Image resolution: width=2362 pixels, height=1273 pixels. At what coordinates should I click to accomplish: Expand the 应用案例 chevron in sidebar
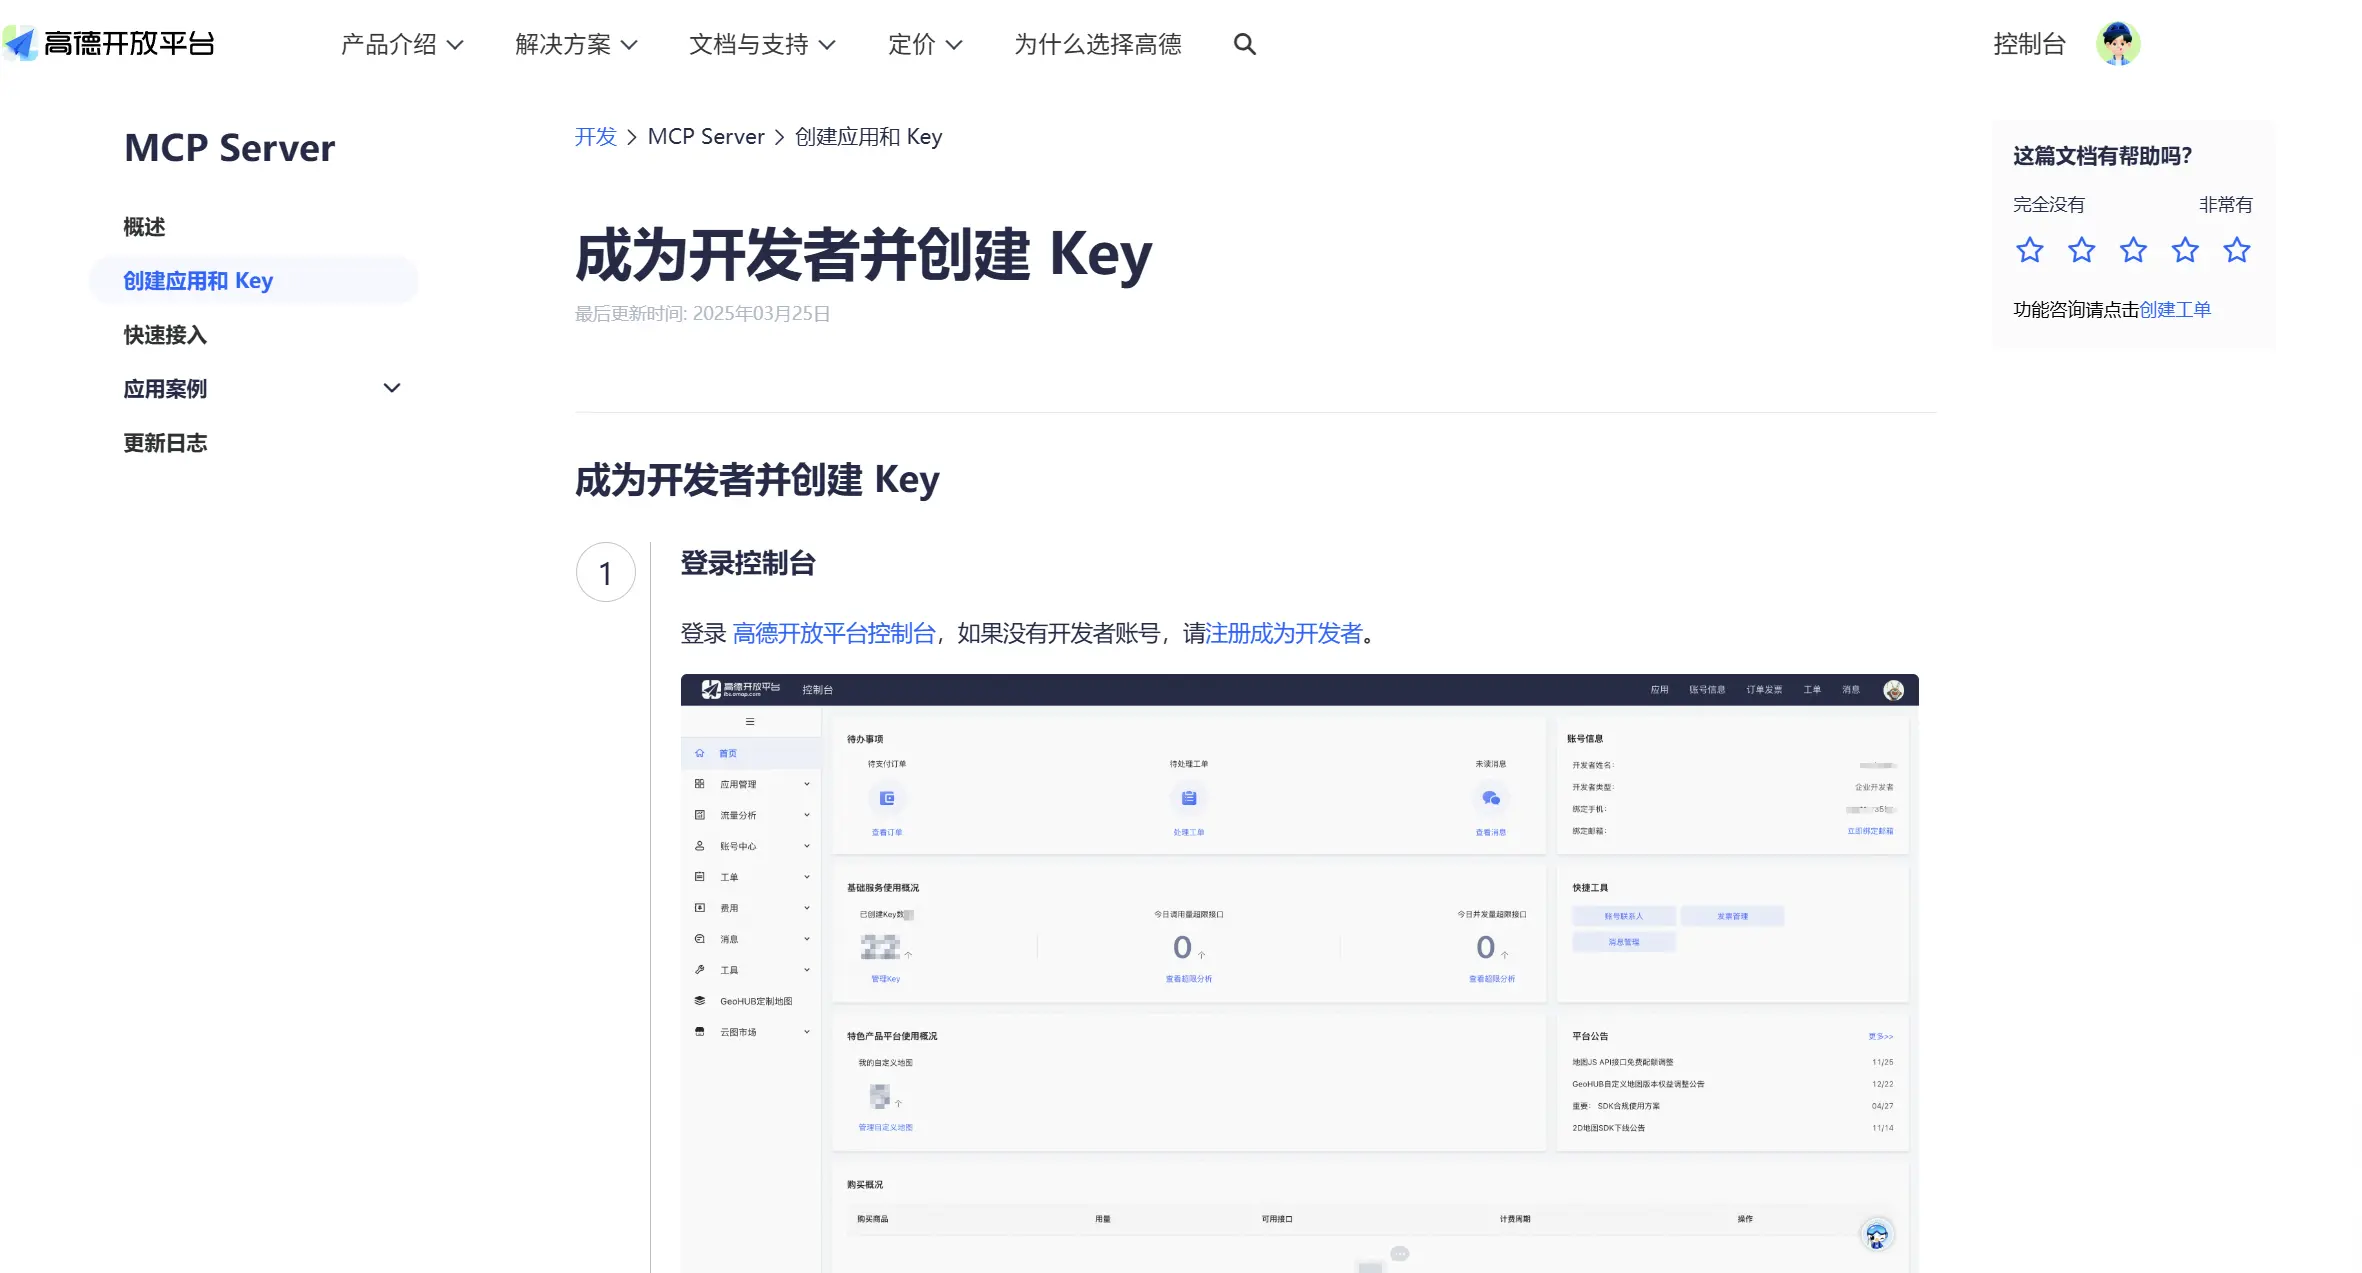392,388
